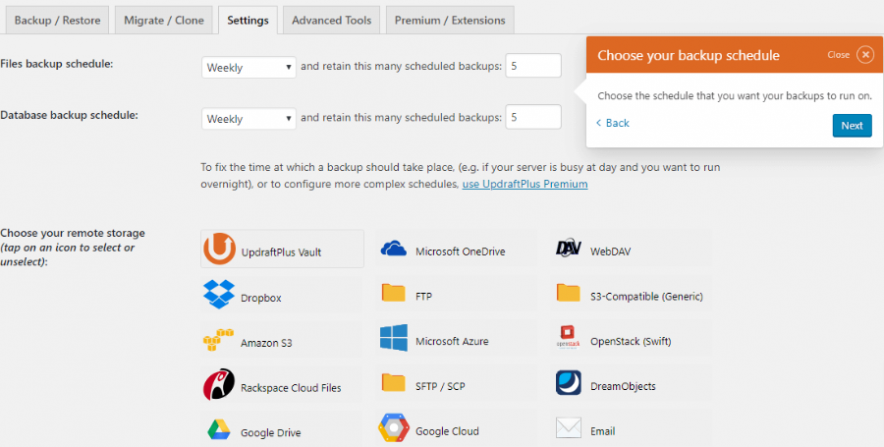Open the Advanced Tools tab
This screenshot has height=447, width=884.
point(331,20)
